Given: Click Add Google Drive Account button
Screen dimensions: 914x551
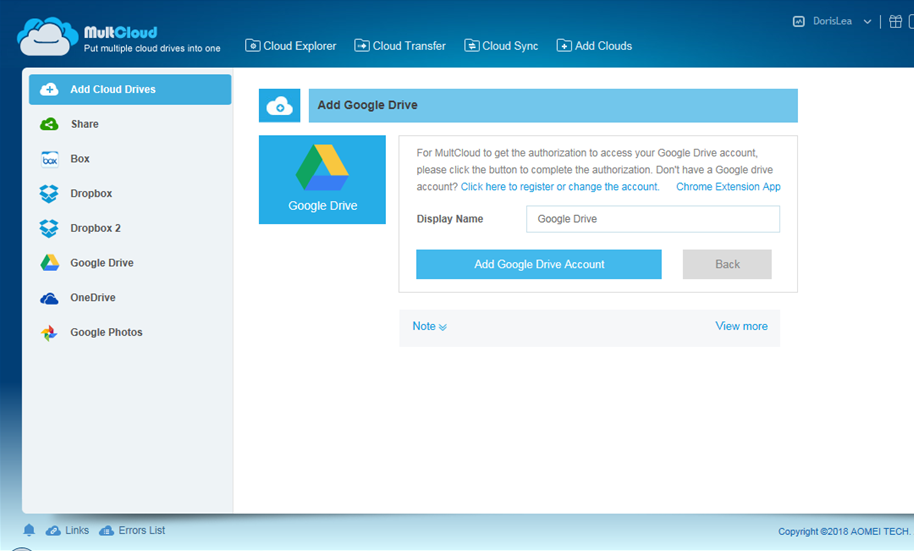Looking at the screenshot, I should [x=539, y=264].
